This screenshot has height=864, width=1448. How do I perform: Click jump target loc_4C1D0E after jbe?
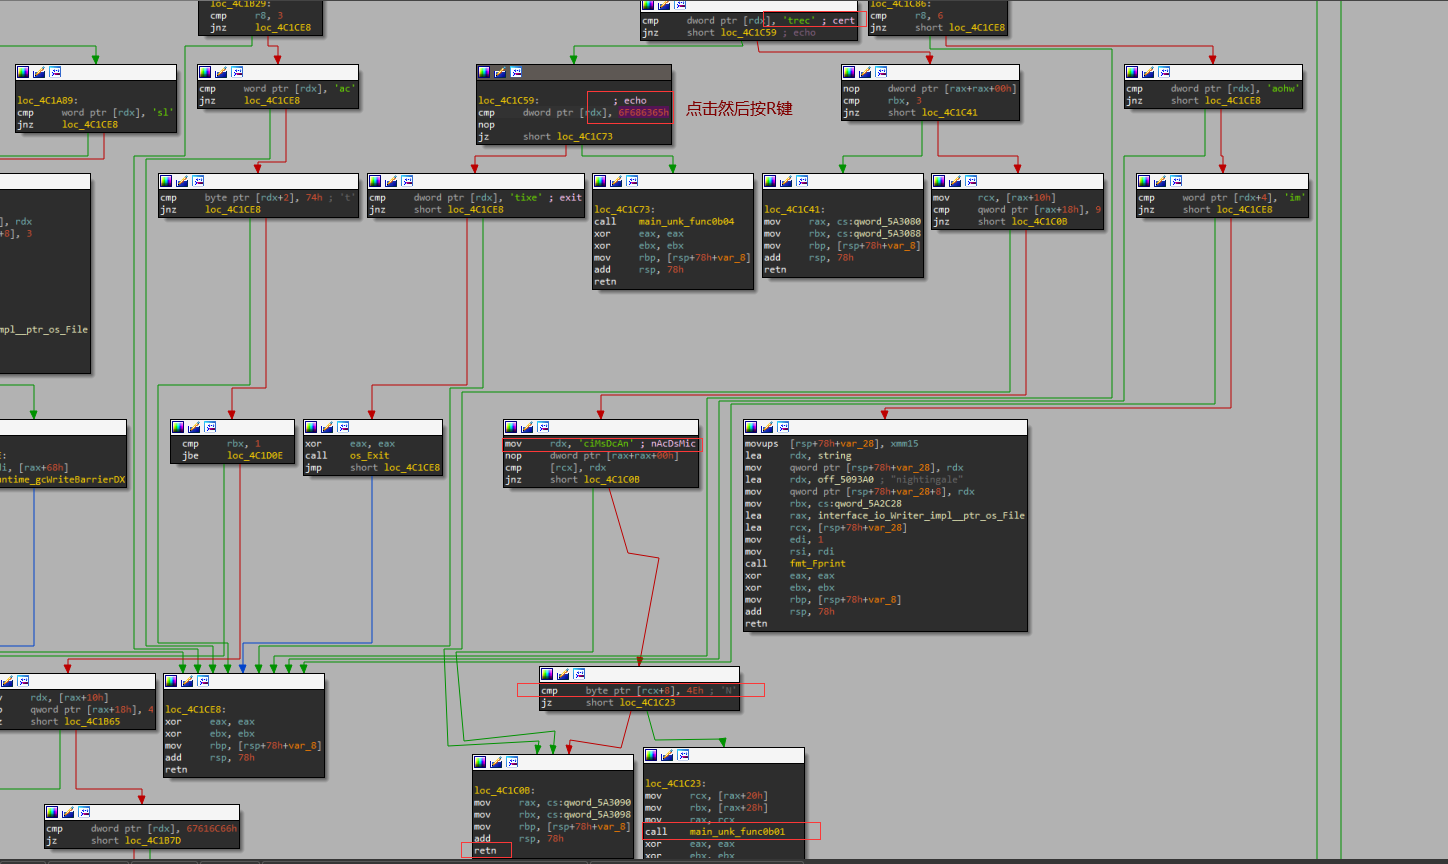[255, 456]
